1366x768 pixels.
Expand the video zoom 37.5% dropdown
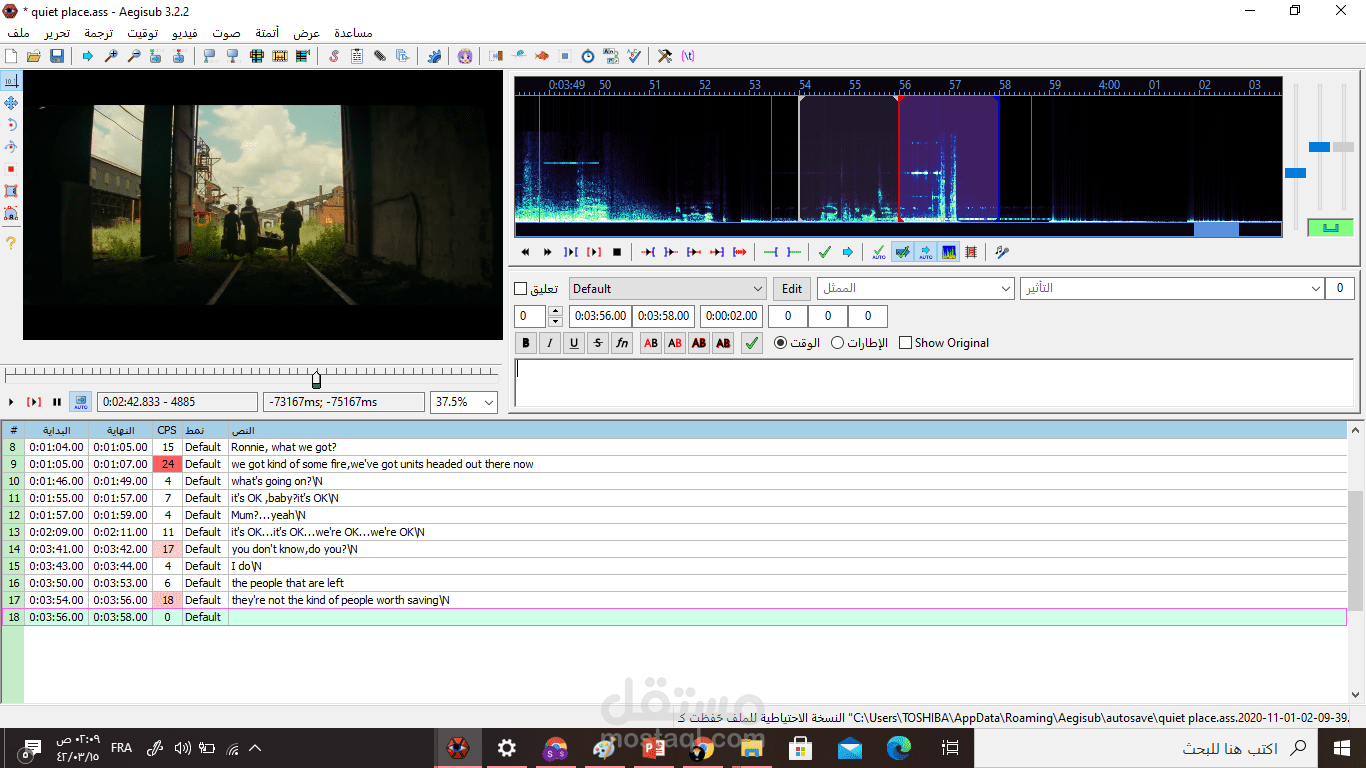(464, 402)
